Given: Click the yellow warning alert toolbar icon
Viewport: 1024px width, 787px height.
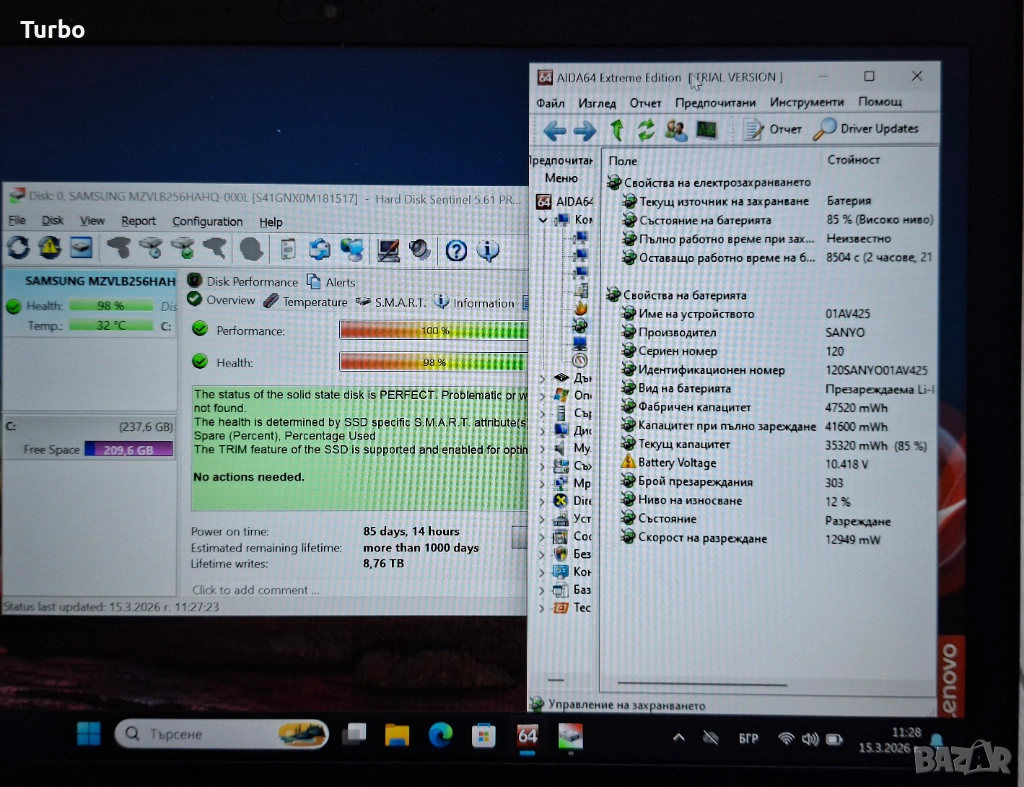Looking at the screenshot, I should (x=49, y=248).
